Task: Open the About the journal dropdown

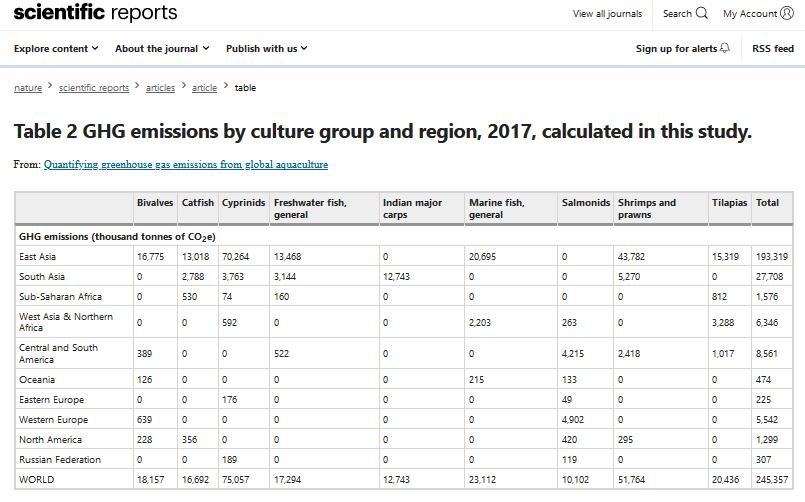Action: click(x=162, y=48)
